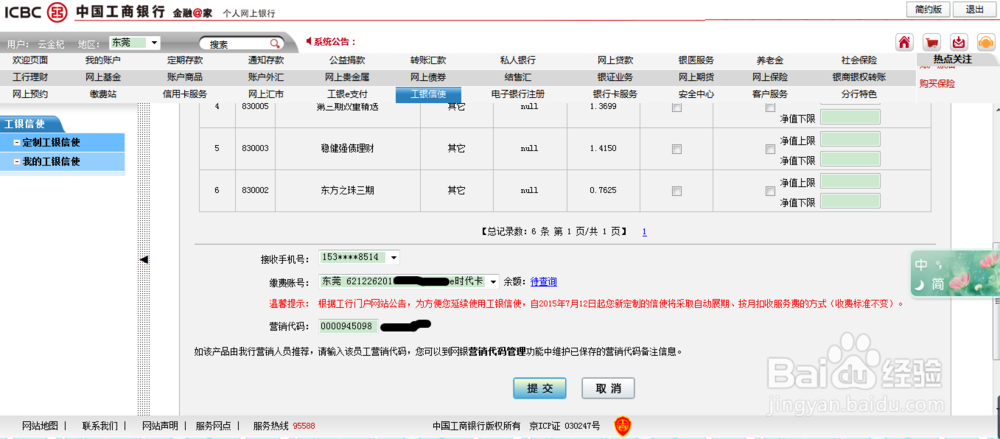Open the 服务网点 footer link
The image size is (1000, 439).
coord(213,426)
